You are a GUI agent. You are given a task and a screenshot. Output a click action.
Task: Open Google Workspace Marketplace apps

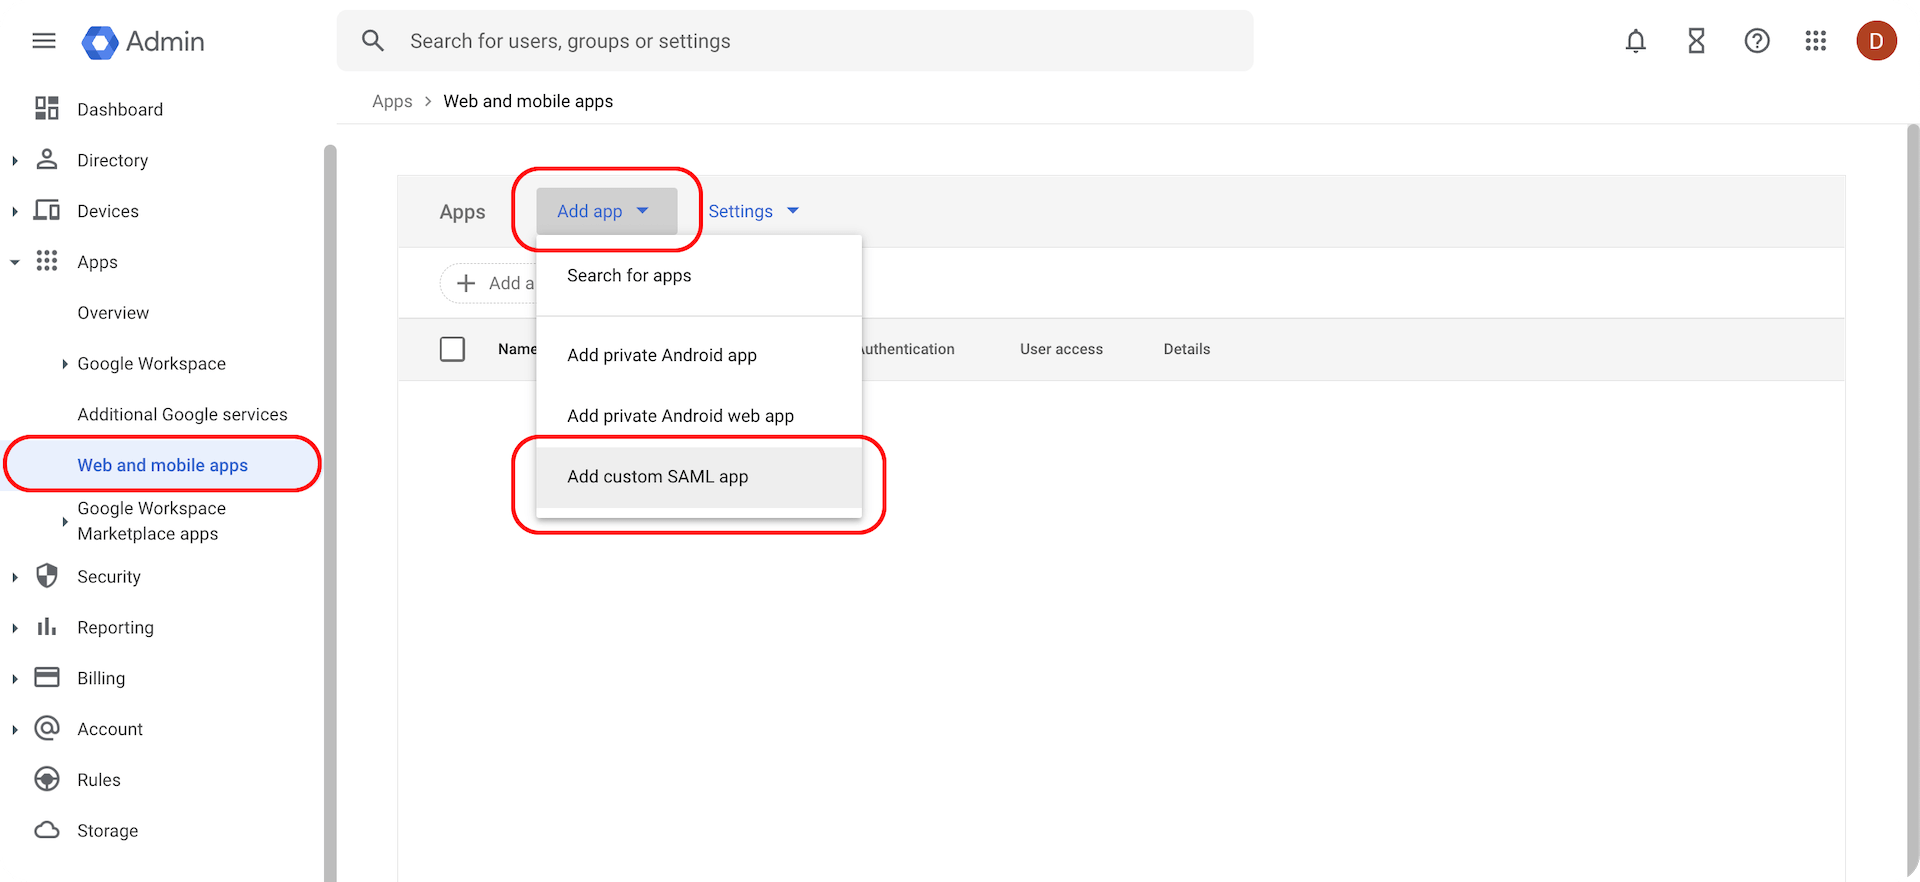[151, 521]
